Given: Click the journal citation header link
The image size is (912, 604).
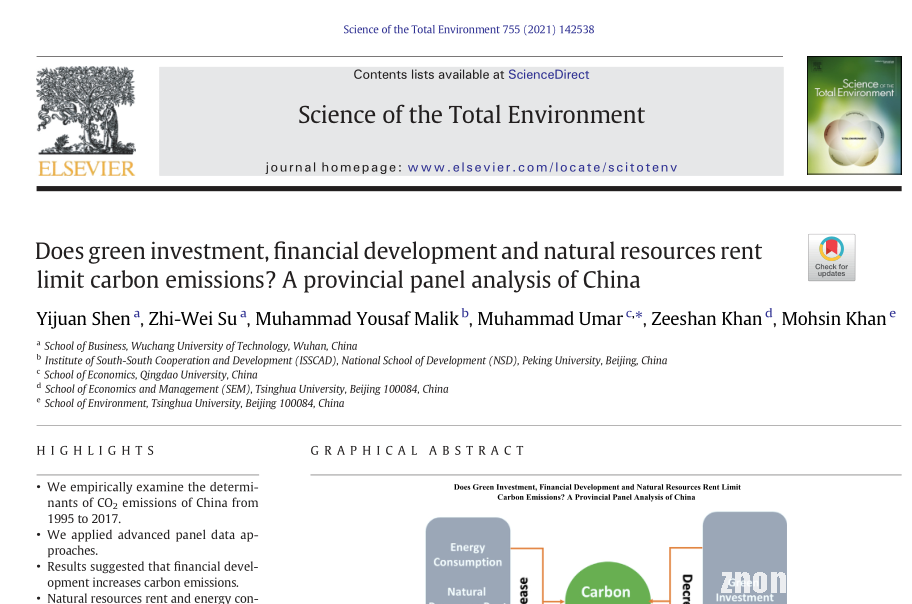Looking at the screenshot, I should (x=468, y=29).
